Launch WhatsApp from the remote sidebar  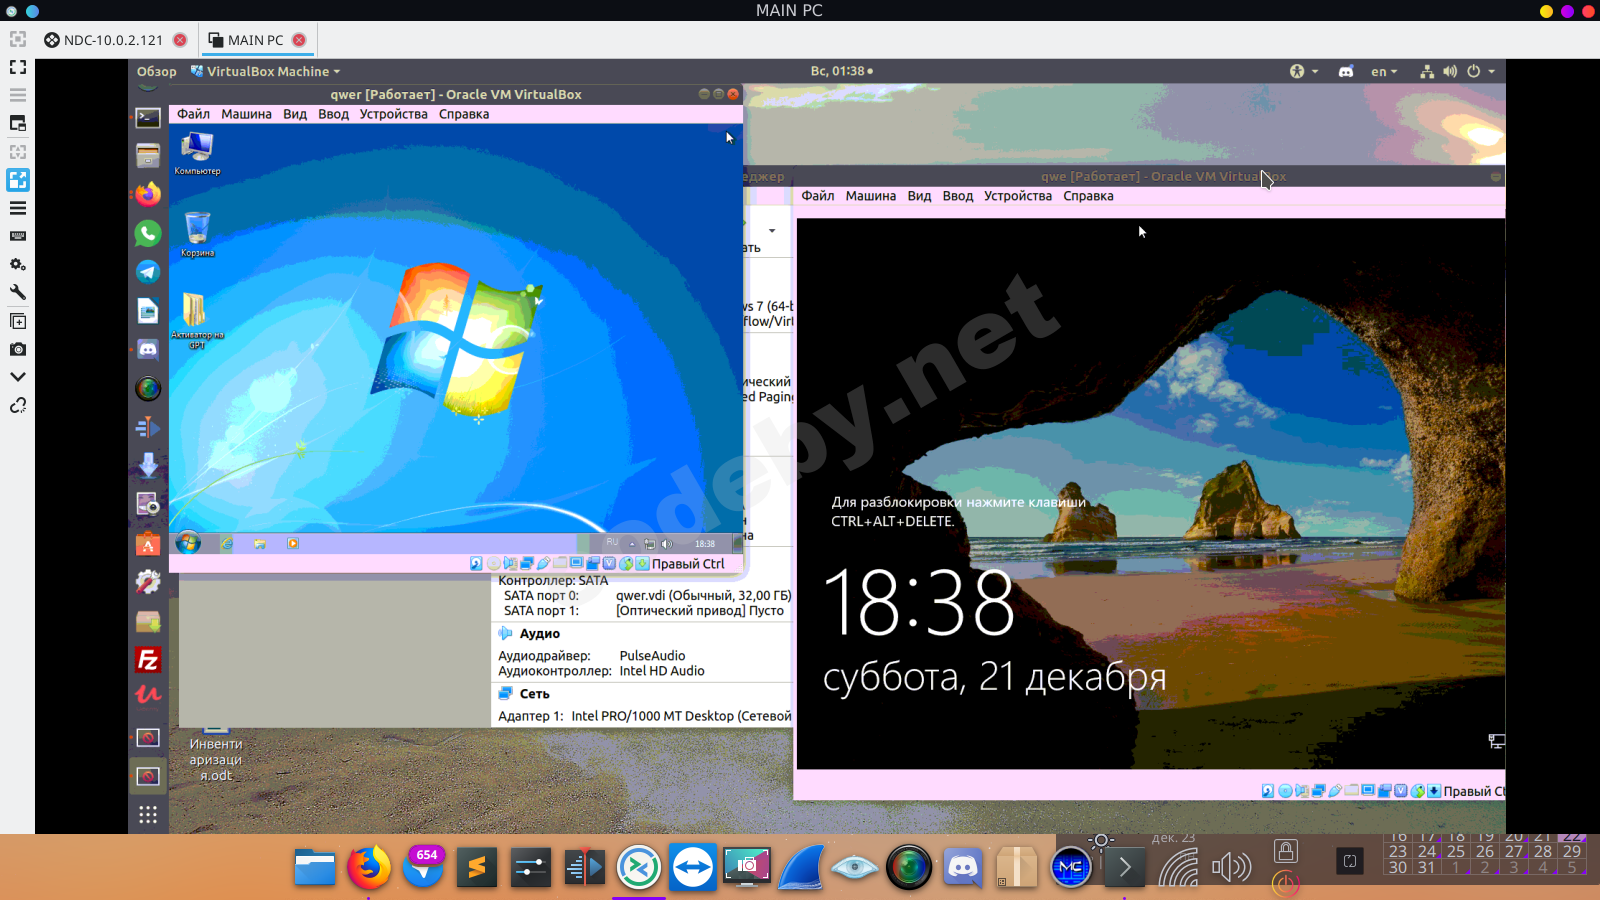pos(148,233)
